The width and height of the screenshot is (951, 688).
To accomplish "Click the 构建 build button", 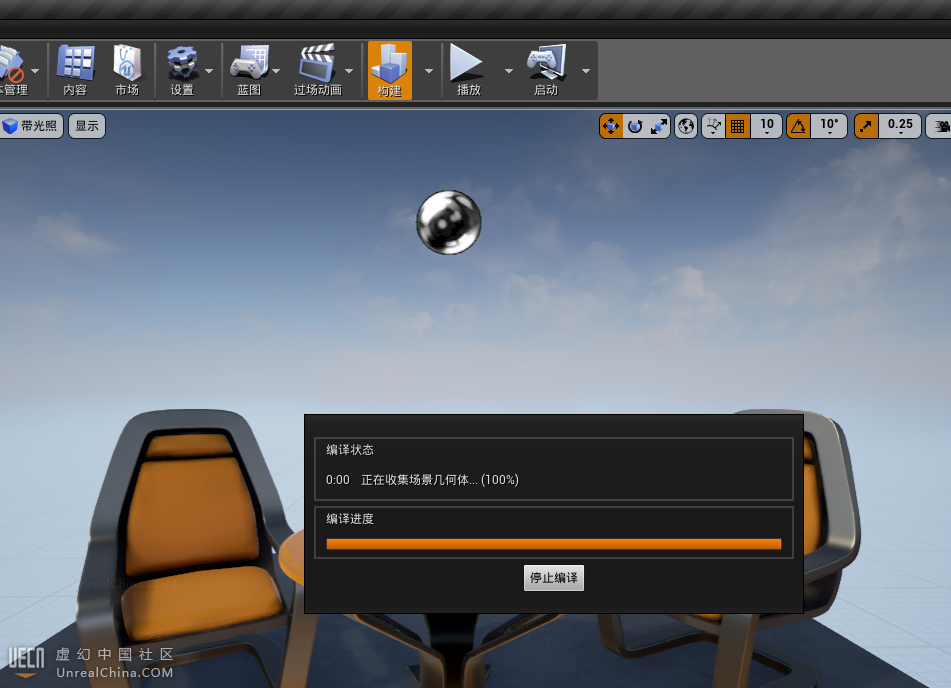I will point(389,70).
